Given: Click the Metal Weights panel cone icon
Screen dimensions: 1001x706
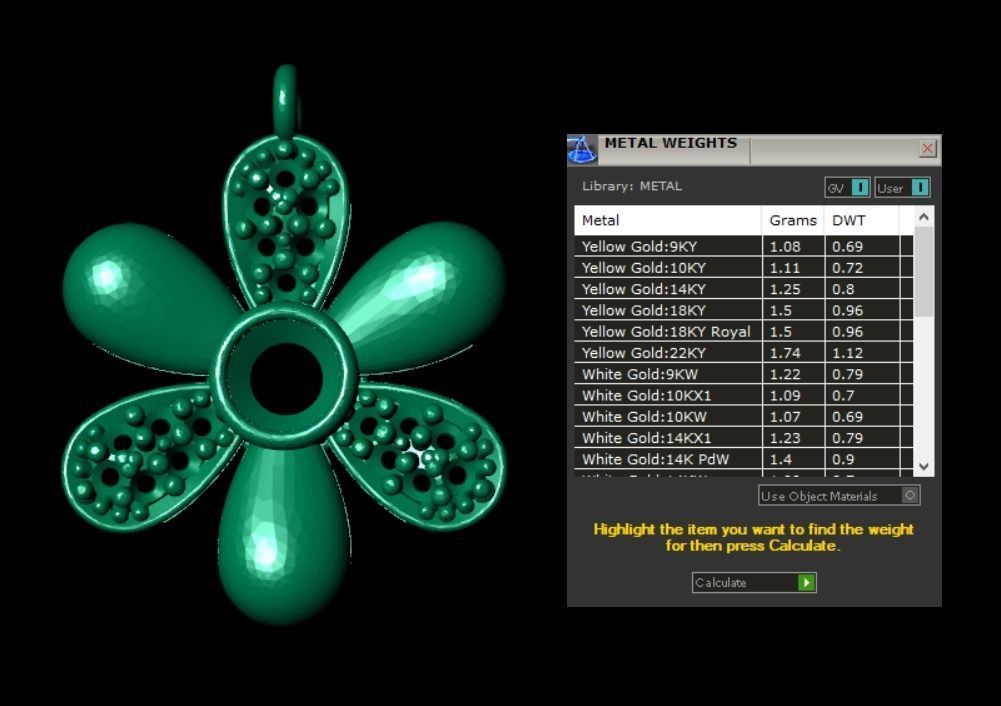Looking at the screenshot, I should pos(582,149).
